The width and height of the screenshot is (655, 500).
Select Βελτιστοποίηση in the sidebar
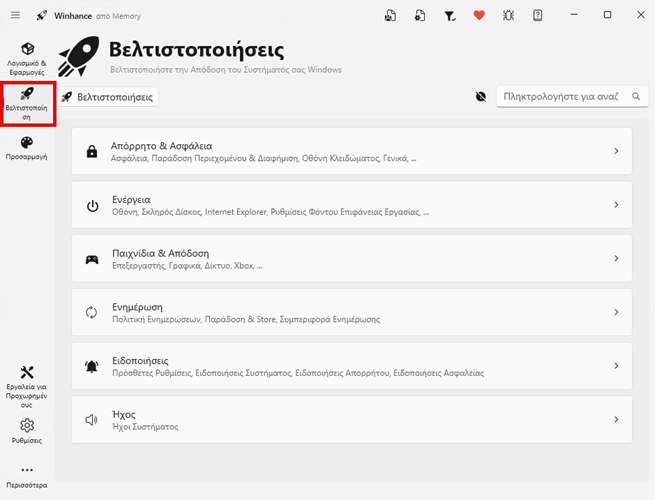tap(27, 102)
